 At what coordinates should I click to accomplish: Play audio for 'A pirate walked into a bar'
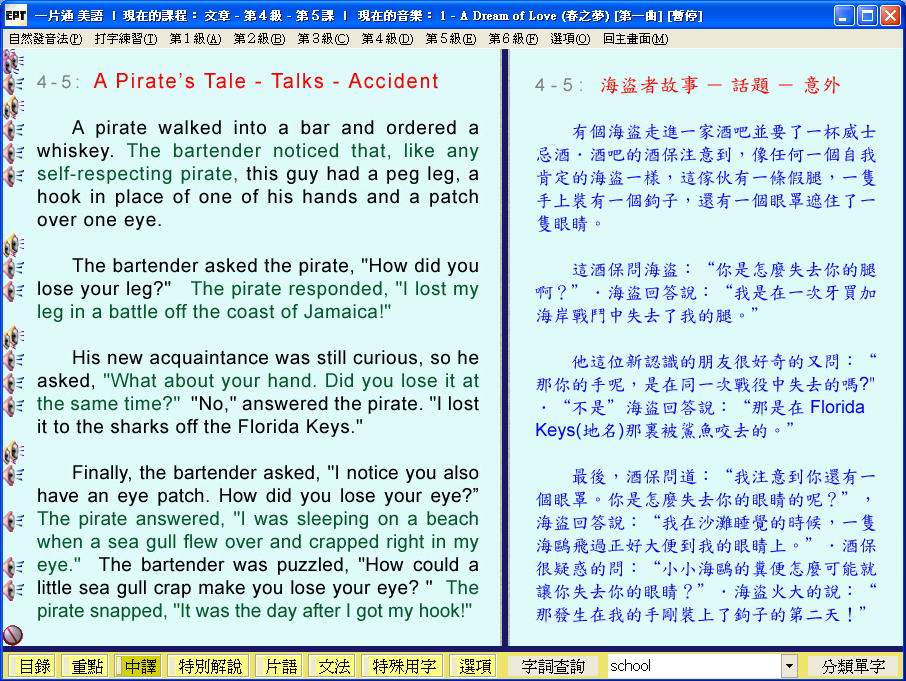point(14,129)
